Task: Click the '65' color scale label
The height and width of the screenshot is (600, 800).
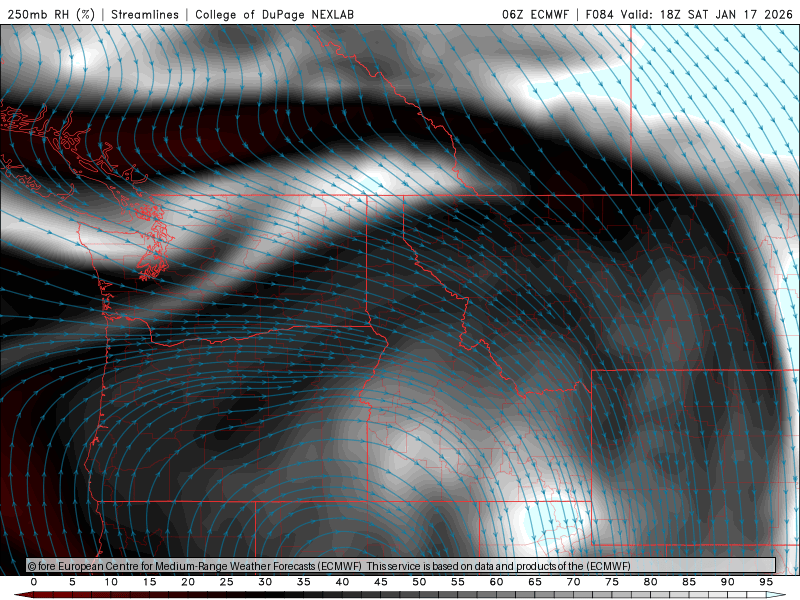Action: pos(535,582)
